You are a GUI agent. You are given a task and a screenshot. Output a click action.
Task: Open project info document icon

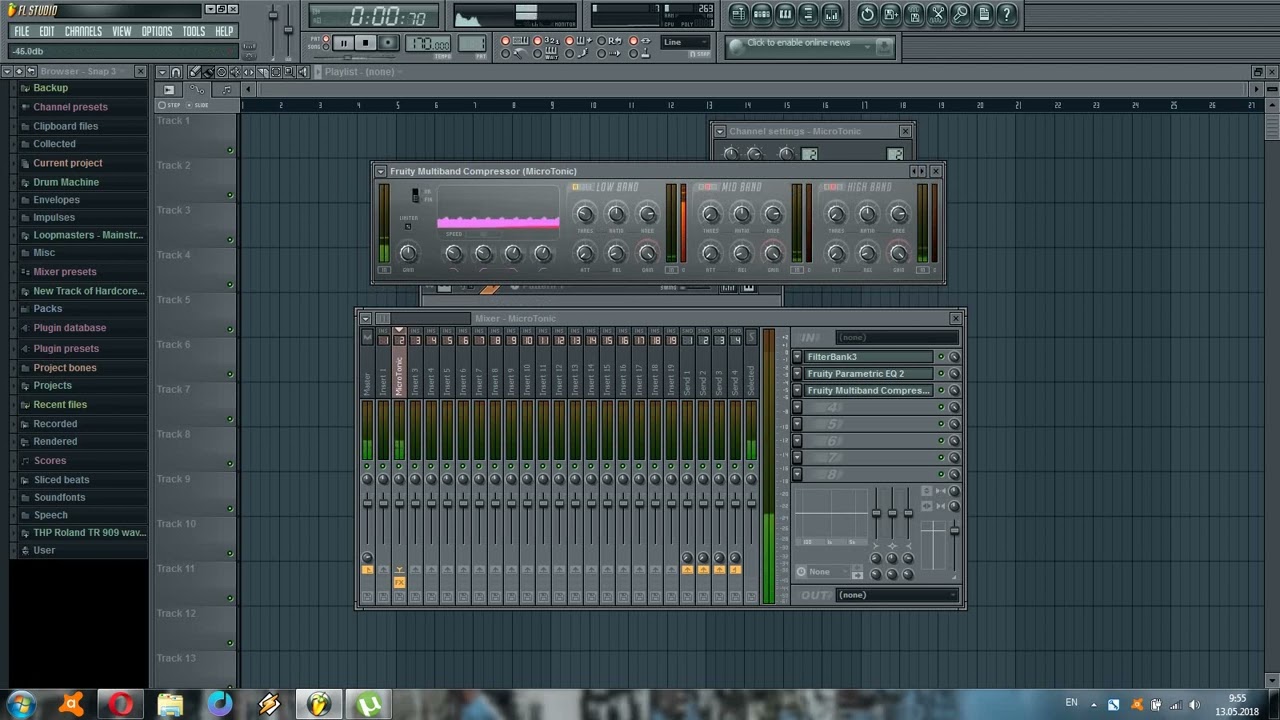(984, 14)
